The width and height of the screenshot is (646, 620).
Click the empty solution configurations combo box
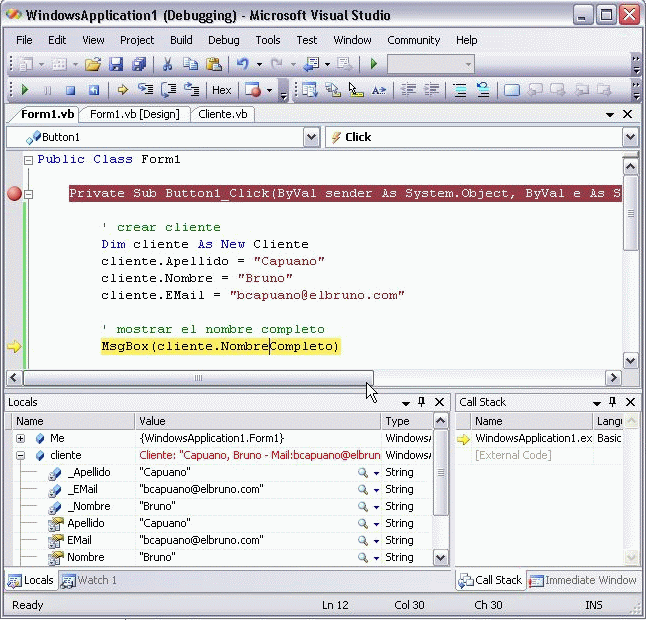coord(431,64)
